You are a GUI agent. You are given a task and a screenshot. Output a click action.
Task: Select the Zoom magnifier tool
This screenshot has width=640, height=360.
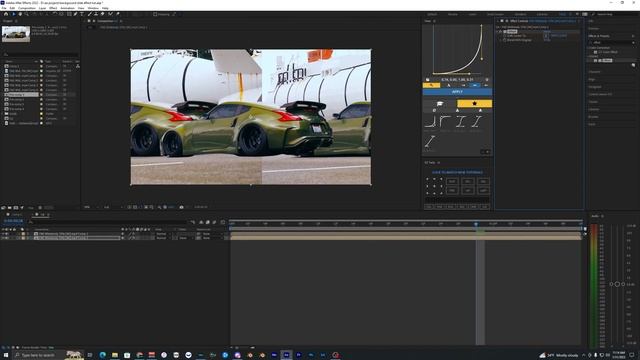coord(27,14)
